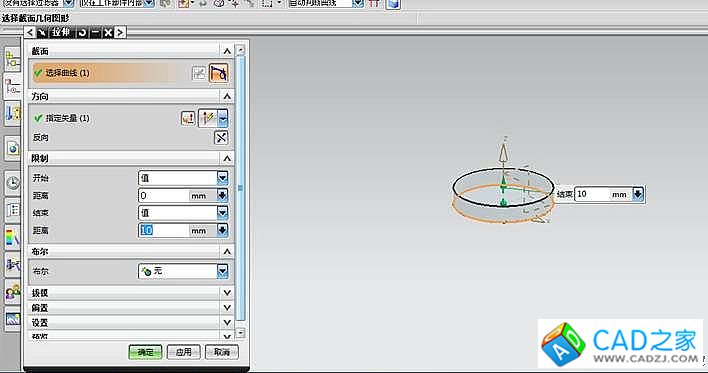The width and height of the screenshot is (708, 373).
Task: Collapse the 截面 section
Action: tap(227, 51)
